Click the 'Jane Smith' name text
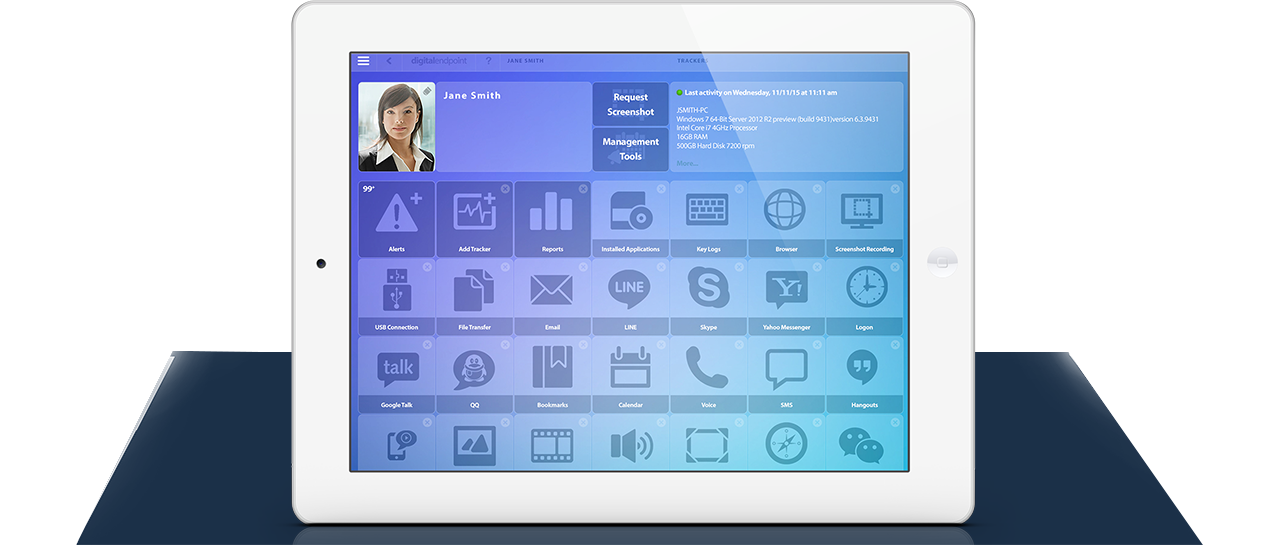1280x545 pixels. pyautogui.click(x=472, y=96)
